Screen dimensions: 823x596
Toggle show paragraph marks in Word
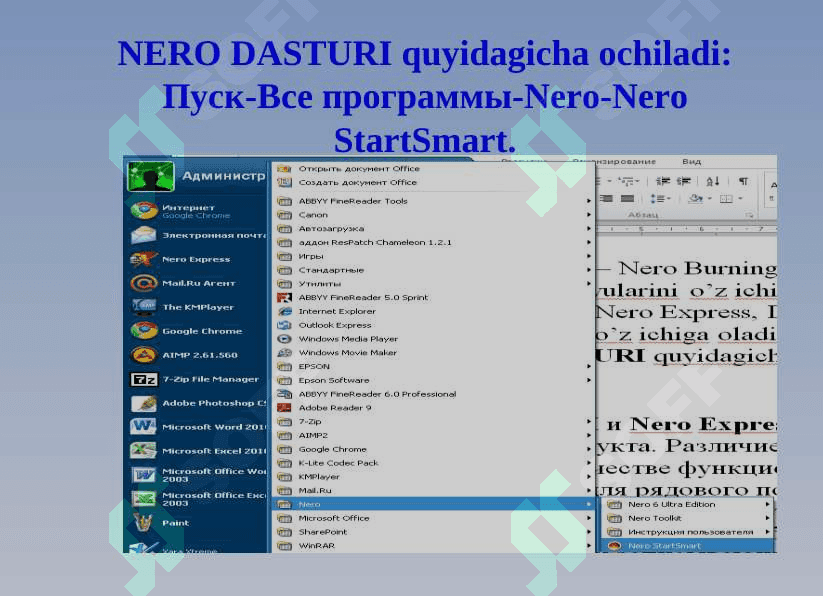[x=743, y=182]
